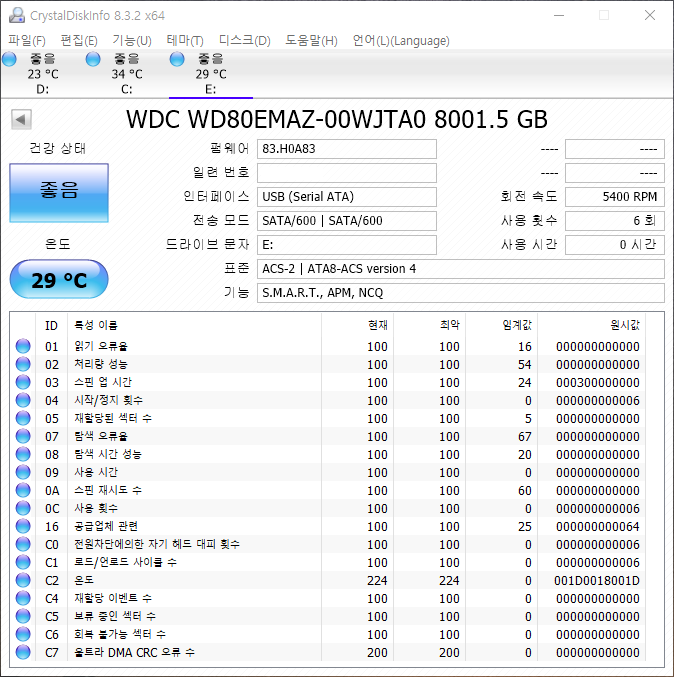
Task: Click the power-on count field 6 회
Action: tap(615, 221)
